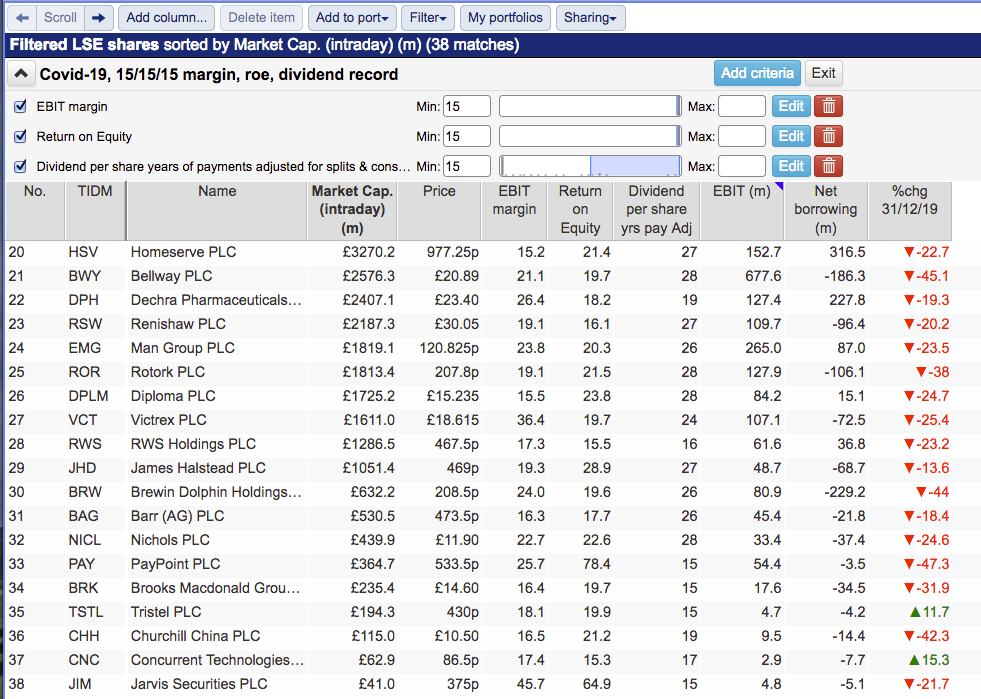This screenshot has height=699, width=981.
Task: Sort by the Price column header
Action: pyautogui.click(x=439, y=210)
